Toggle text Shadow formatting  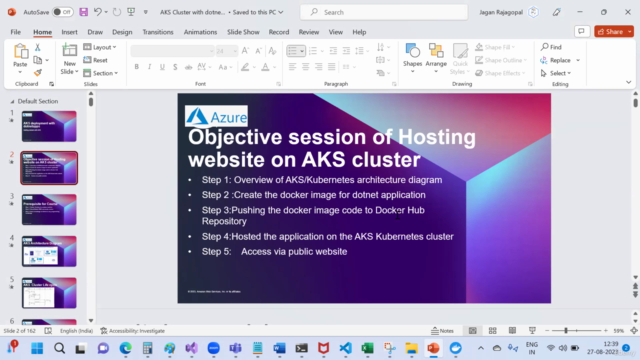tap(175, 67)
